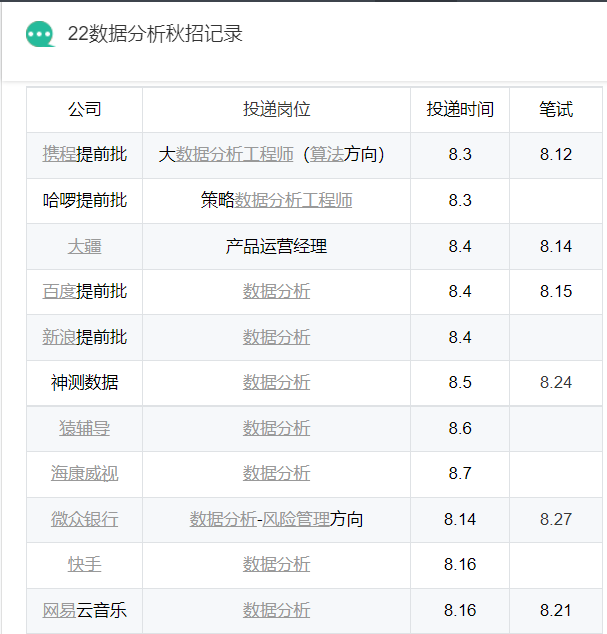This screenshot has width=607, height=634.
Task: Open the 数据分析工程师 link in 携程 row
Action: 235,154
